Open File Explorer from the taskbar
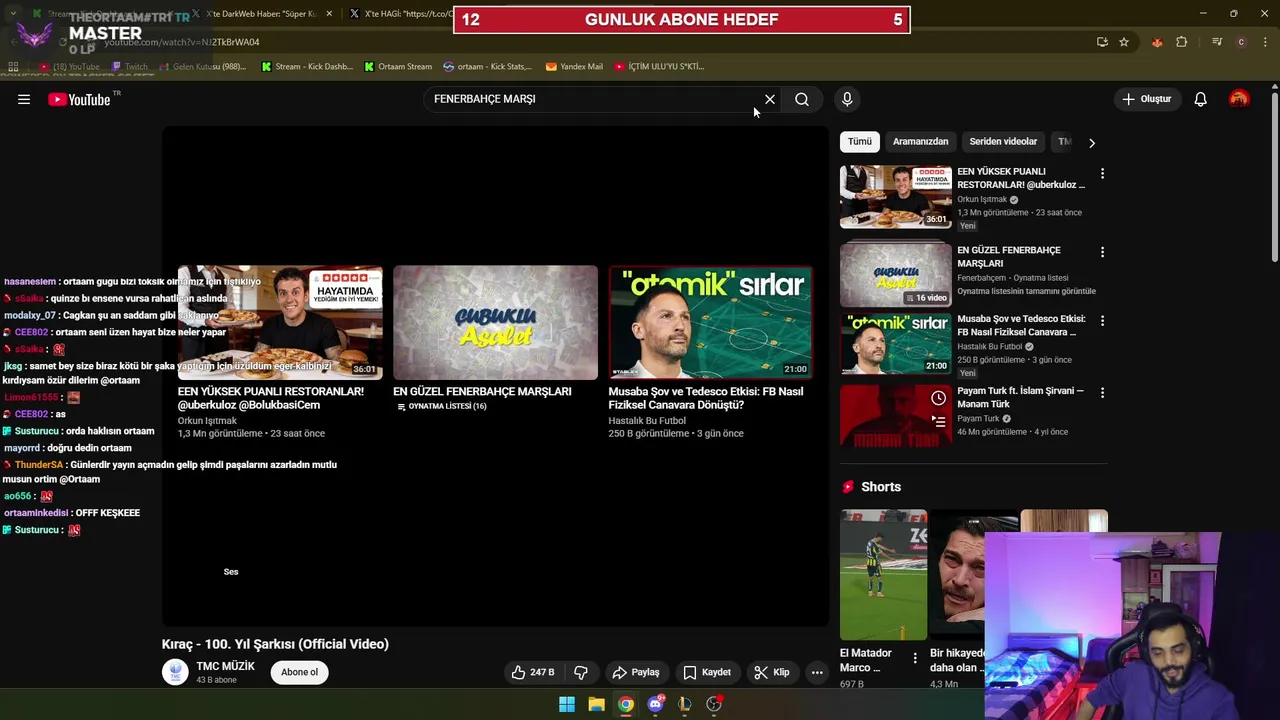 tap(596, 704)
